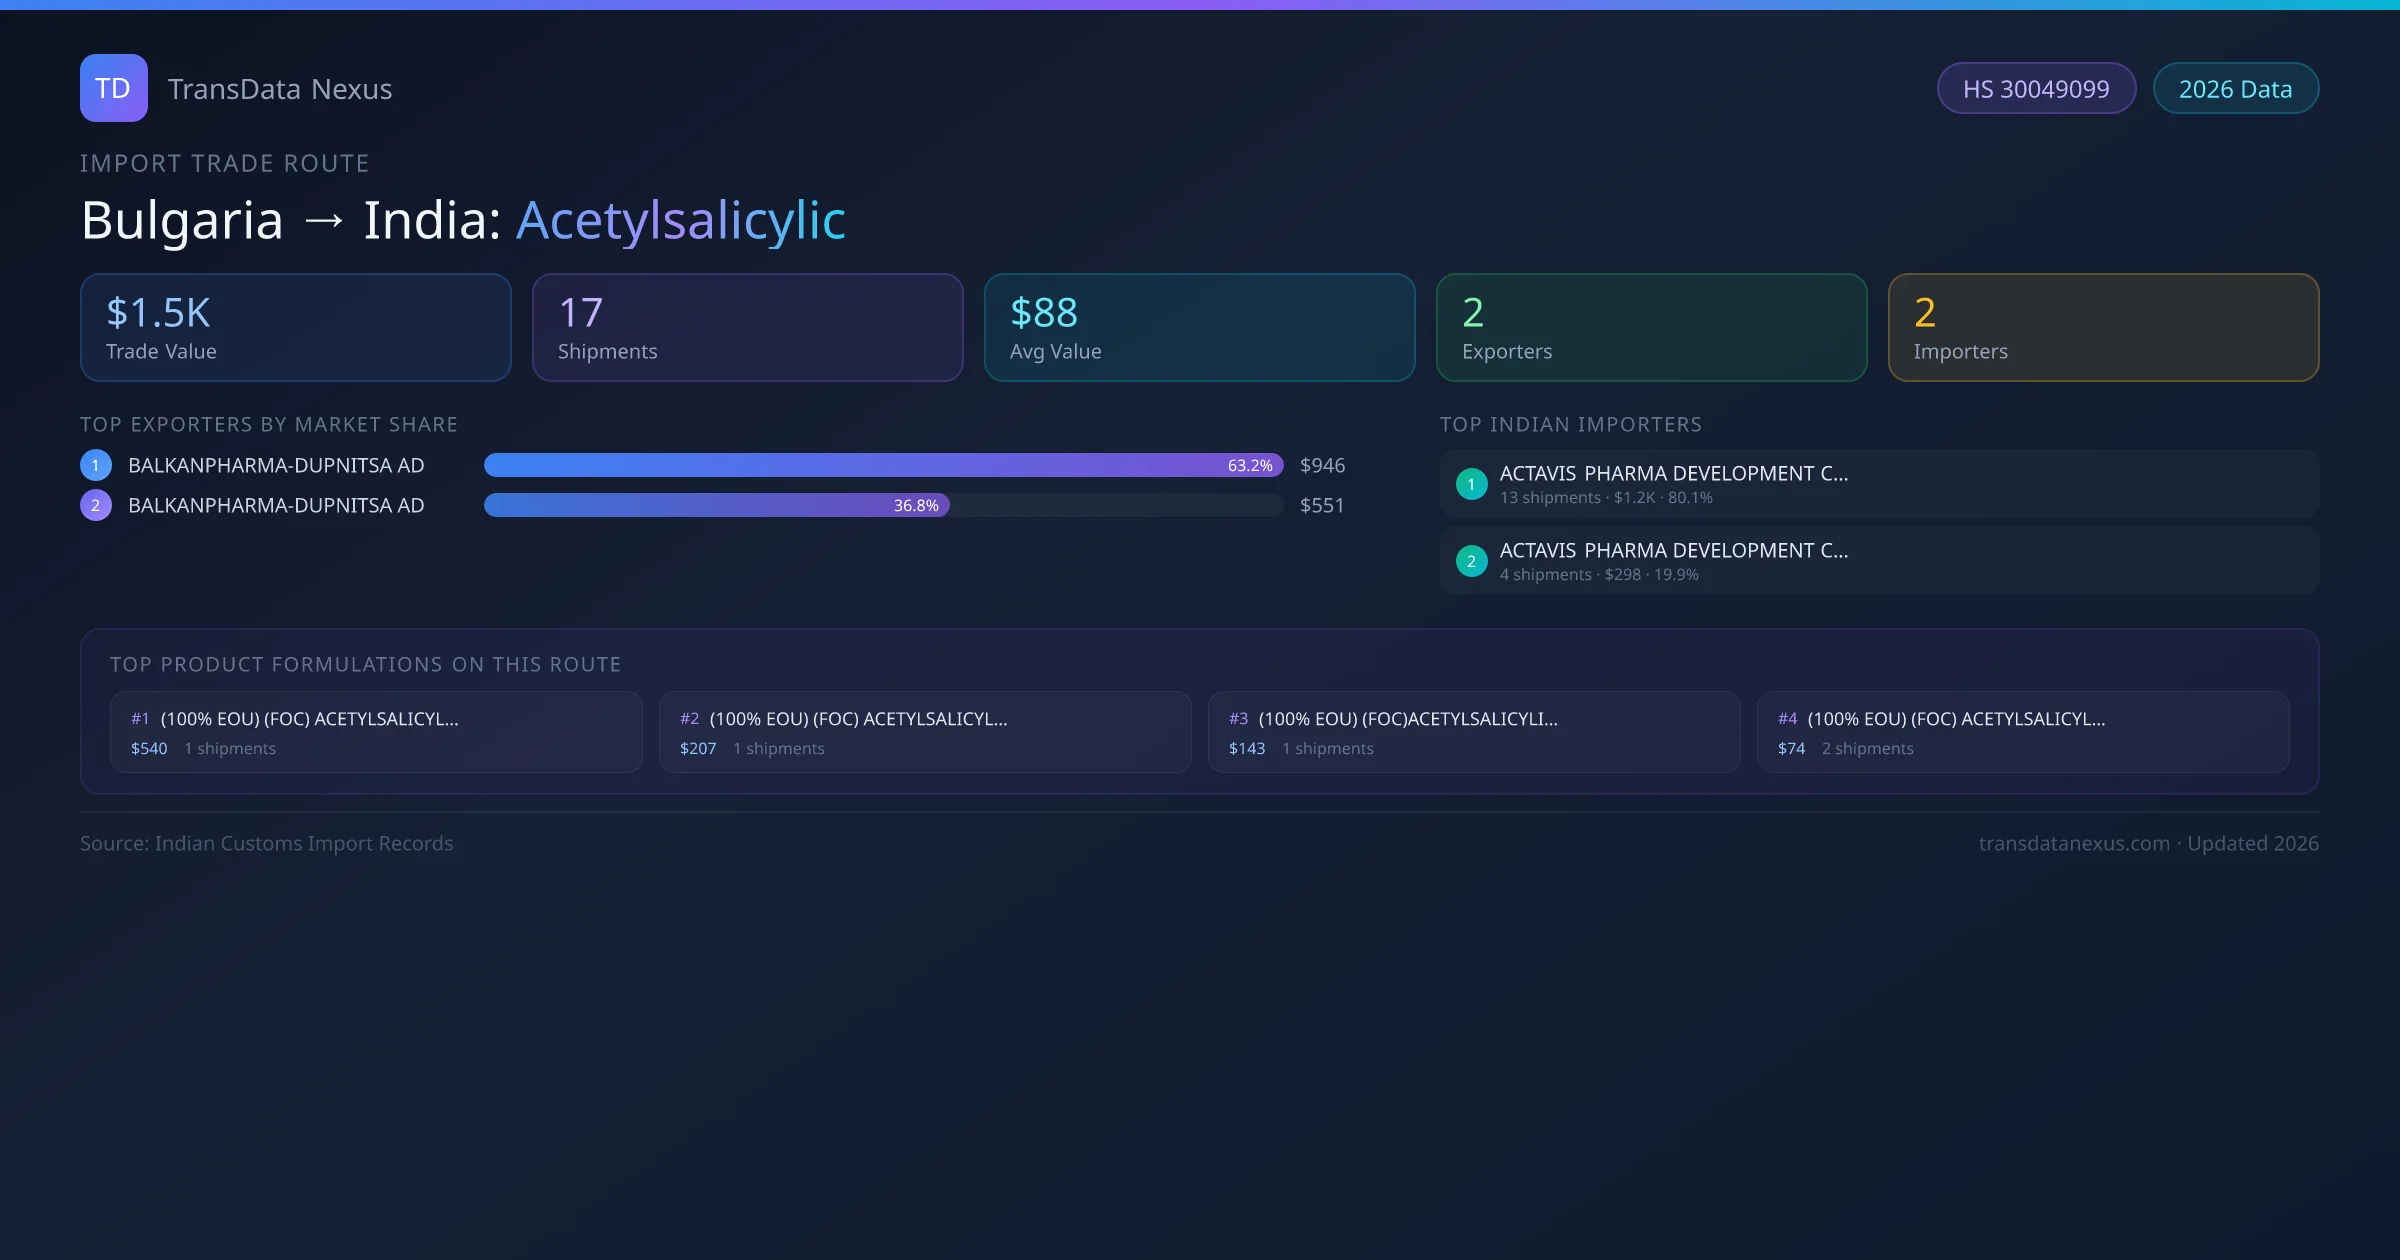The height and width of the screenshot is (1260, 2400).
Task: Click the green rank 1 importer circle
Action: [x=1471, y=484]
